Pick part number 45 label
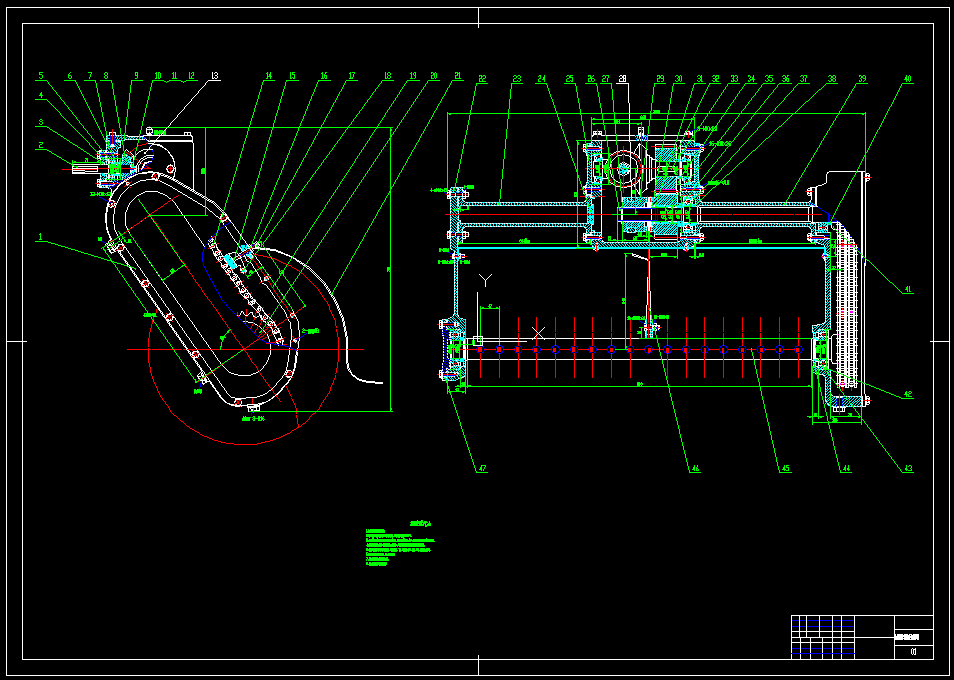 (785, 468)
